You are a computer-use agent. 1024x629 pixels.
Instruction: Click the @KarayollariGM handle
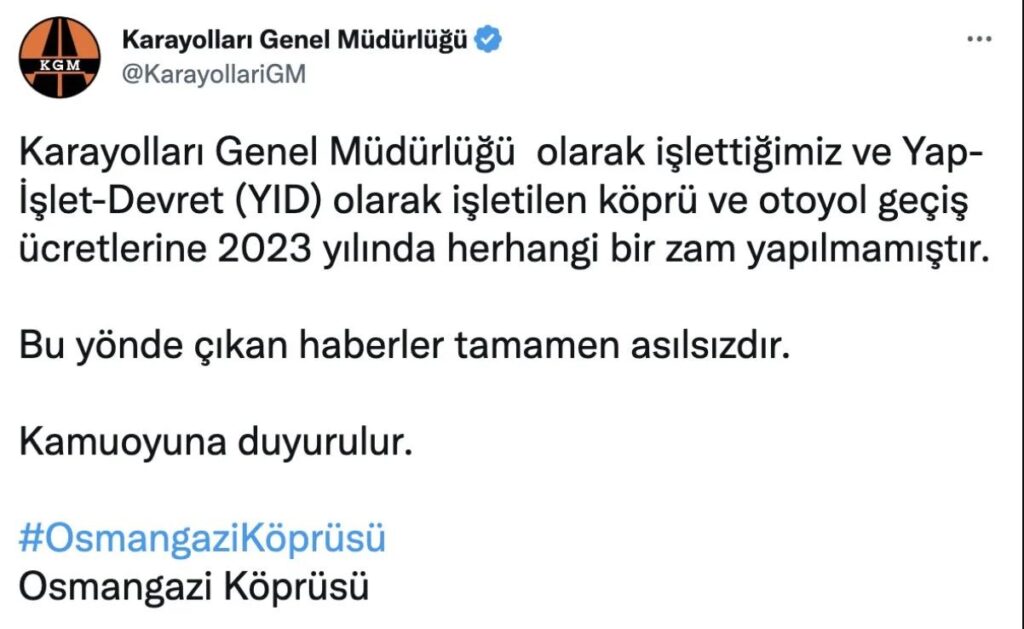coord(212,76)
